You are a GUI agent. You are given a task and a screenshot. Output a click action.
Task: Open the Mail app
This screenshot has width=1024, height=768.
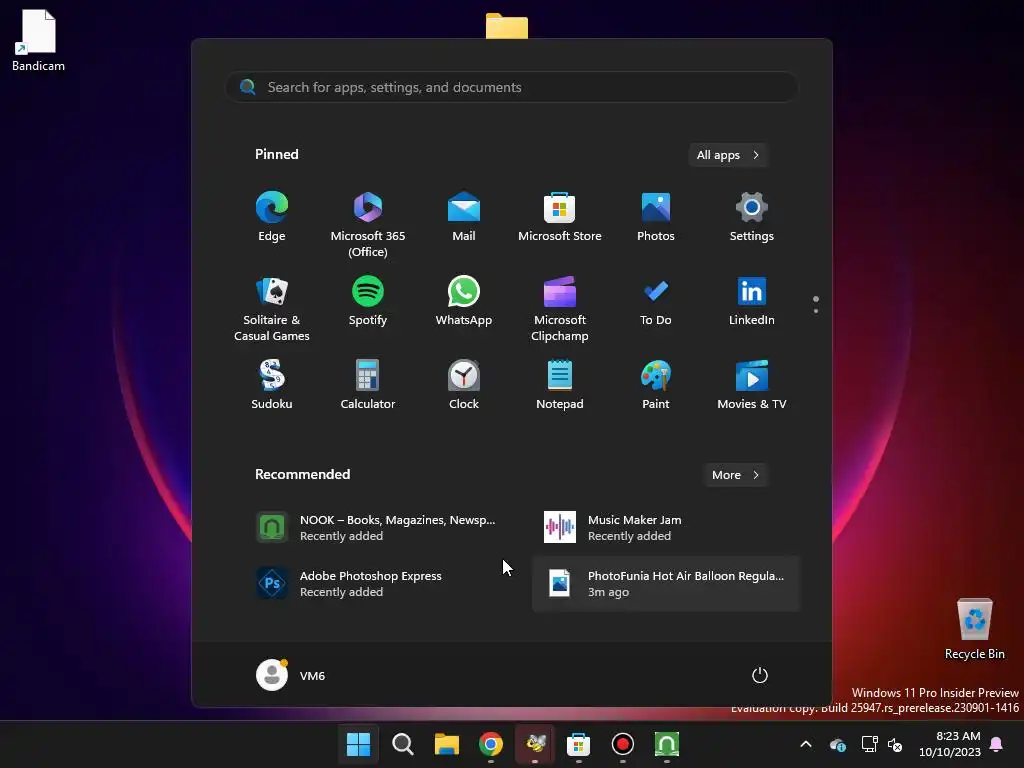coord(464,217)
